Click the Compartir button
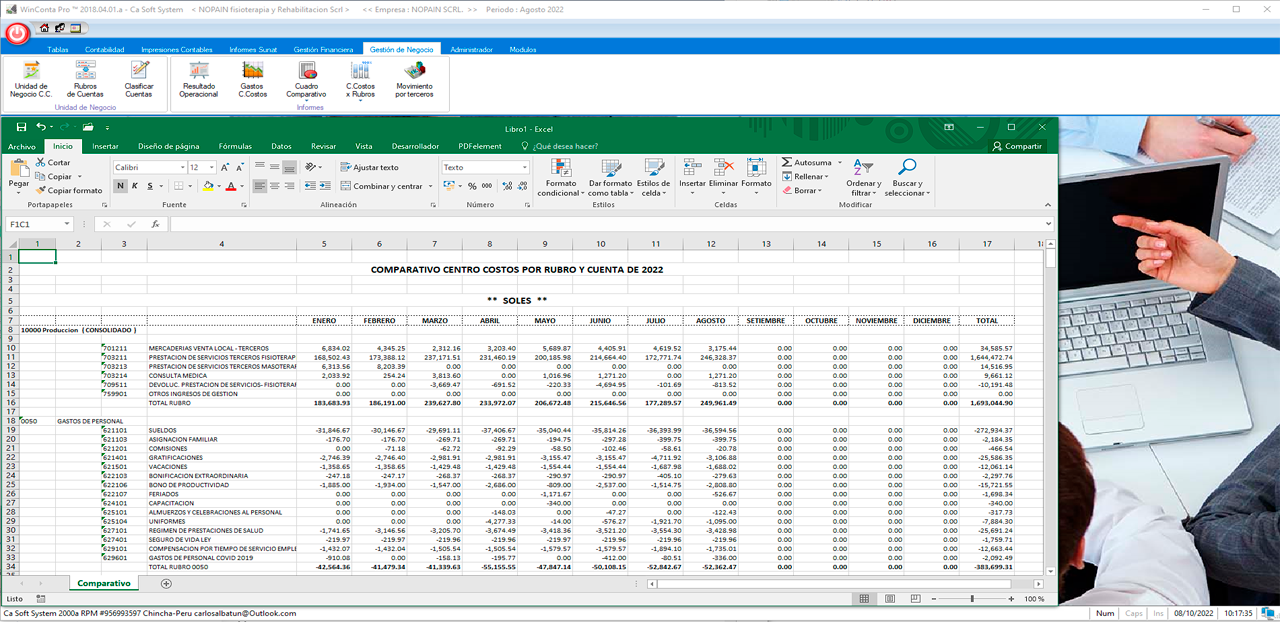This screenshot has width=1280, height=622. click(1016, 146)
